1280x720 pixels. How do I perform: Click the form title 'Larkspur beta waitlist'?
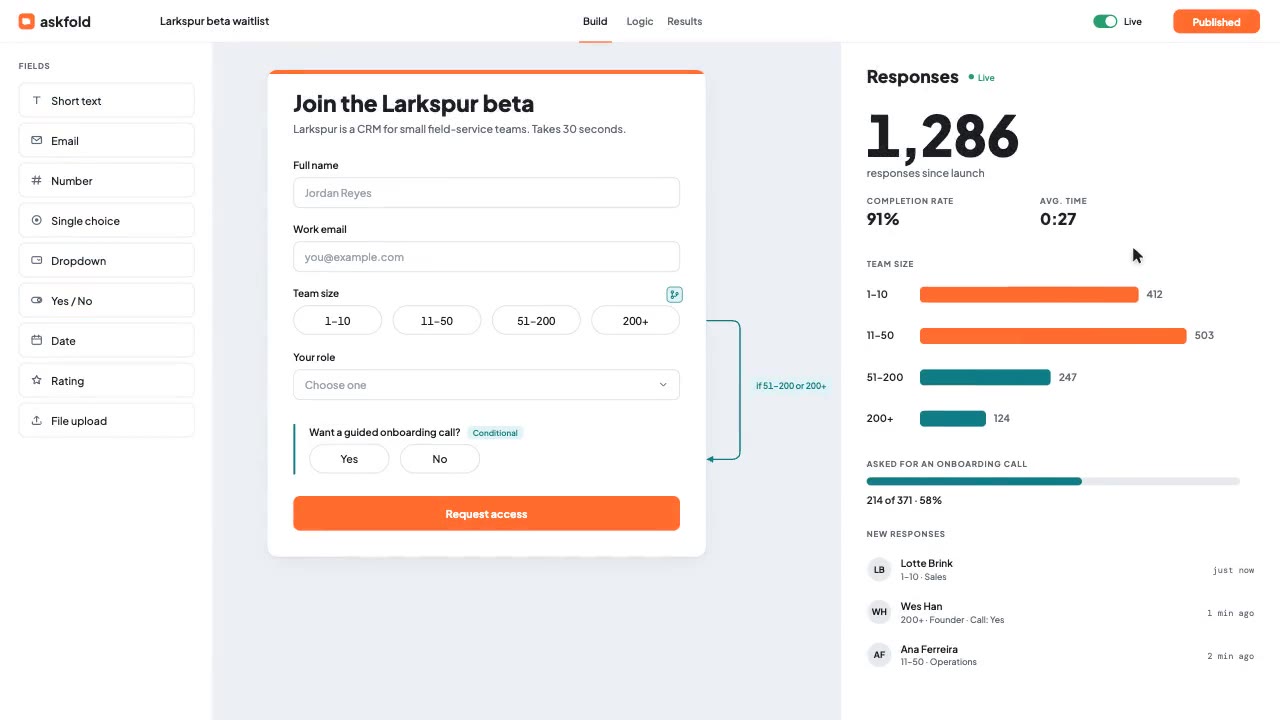pyautogui.click(x=214, y=21)
